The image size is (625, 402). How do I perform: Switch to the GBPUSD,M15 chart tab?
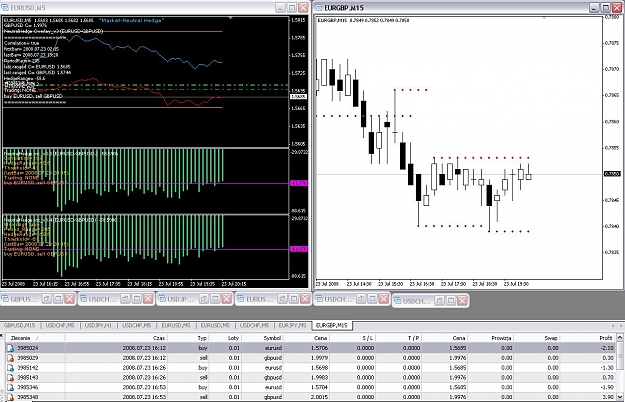[20, 326]
